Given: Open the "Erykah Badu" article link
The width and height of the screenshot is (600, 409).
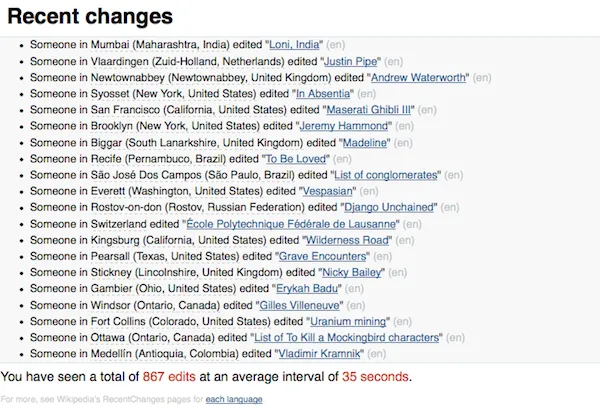Looking at the screenshot, I should (x=288, y=289).
